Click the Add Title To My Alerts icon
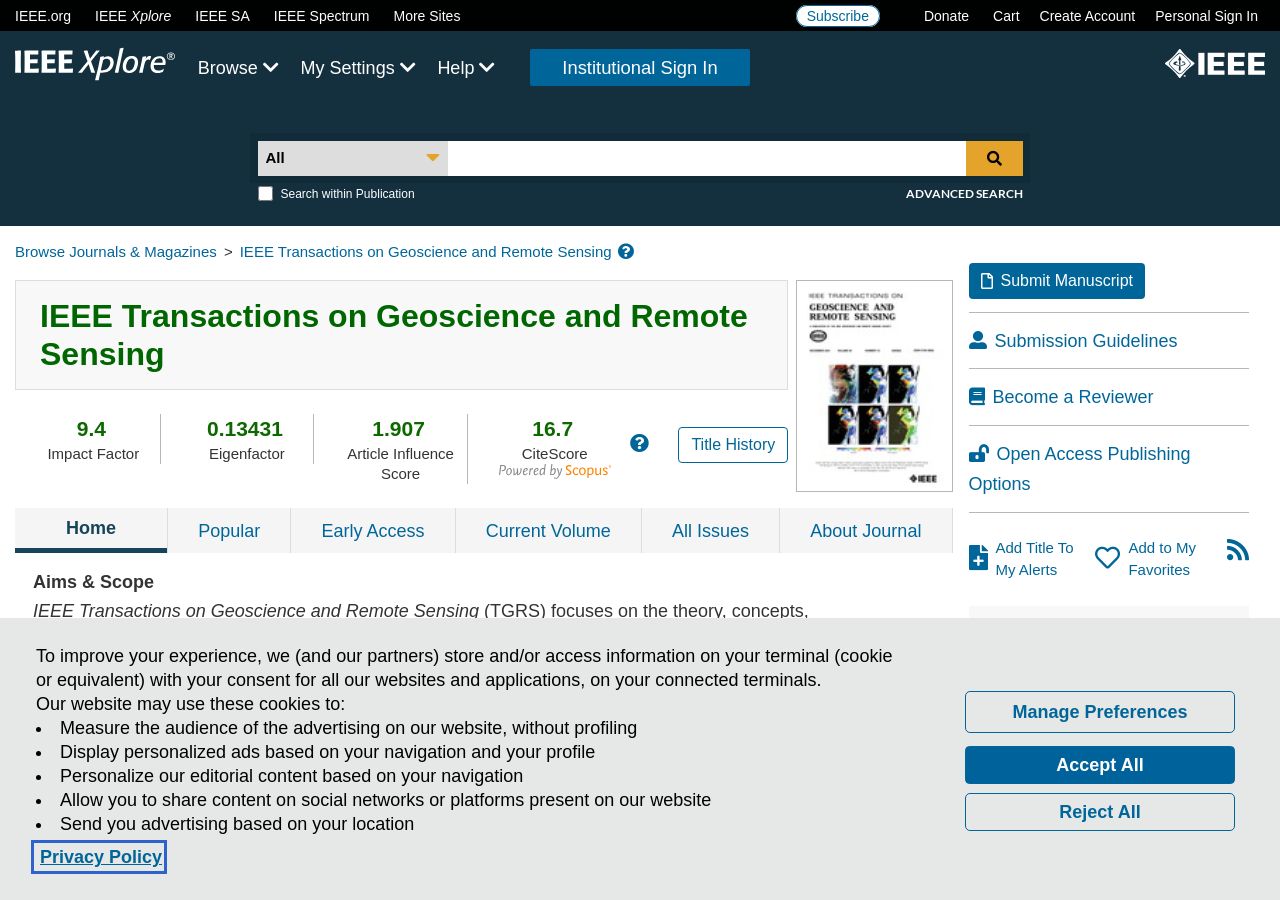1280x900 pixels. [978, 558]
